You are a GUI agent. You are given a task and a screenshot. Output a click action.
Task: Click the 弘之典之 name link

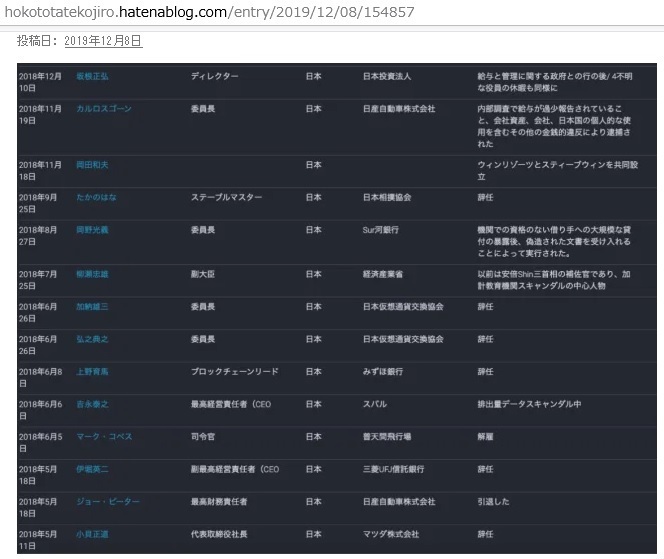click(92, 339)
